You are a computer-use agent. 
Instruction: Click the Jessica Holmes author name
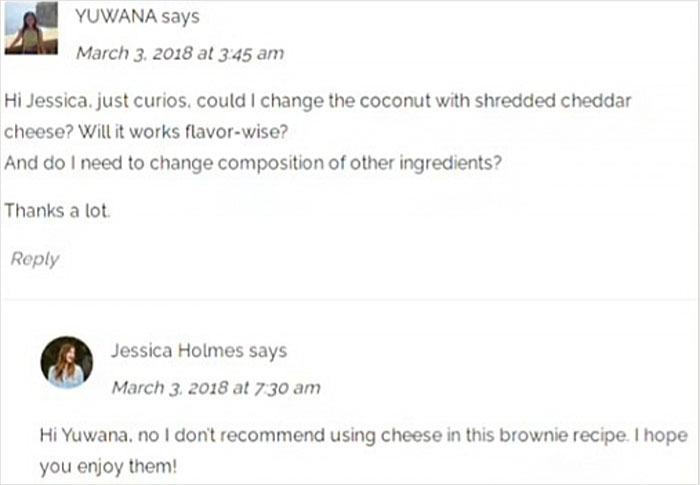[x=177, y=351]
